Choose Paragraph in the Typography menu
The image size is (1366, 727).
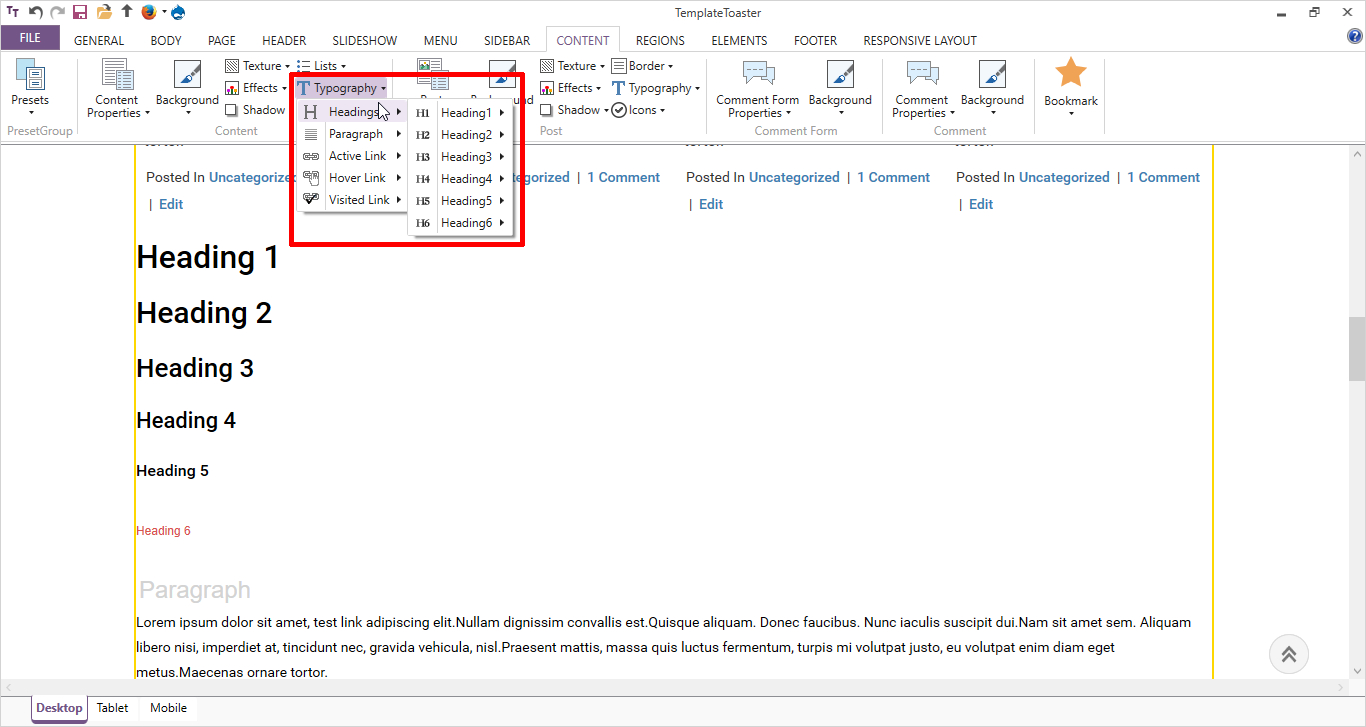click(x=355, y=134)
